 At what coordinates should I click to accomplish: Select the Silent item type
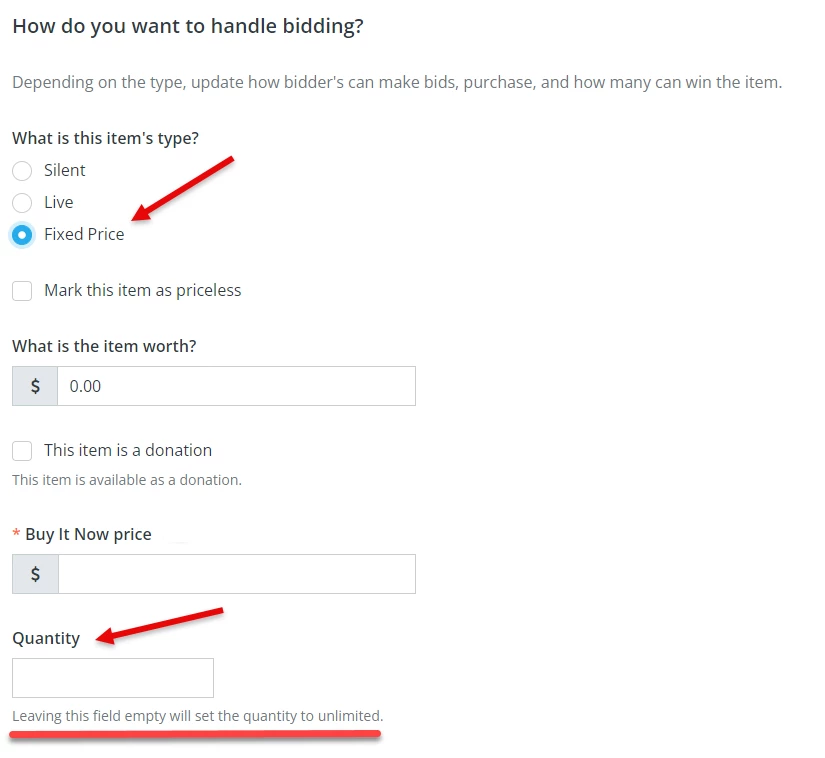(22, 171)
